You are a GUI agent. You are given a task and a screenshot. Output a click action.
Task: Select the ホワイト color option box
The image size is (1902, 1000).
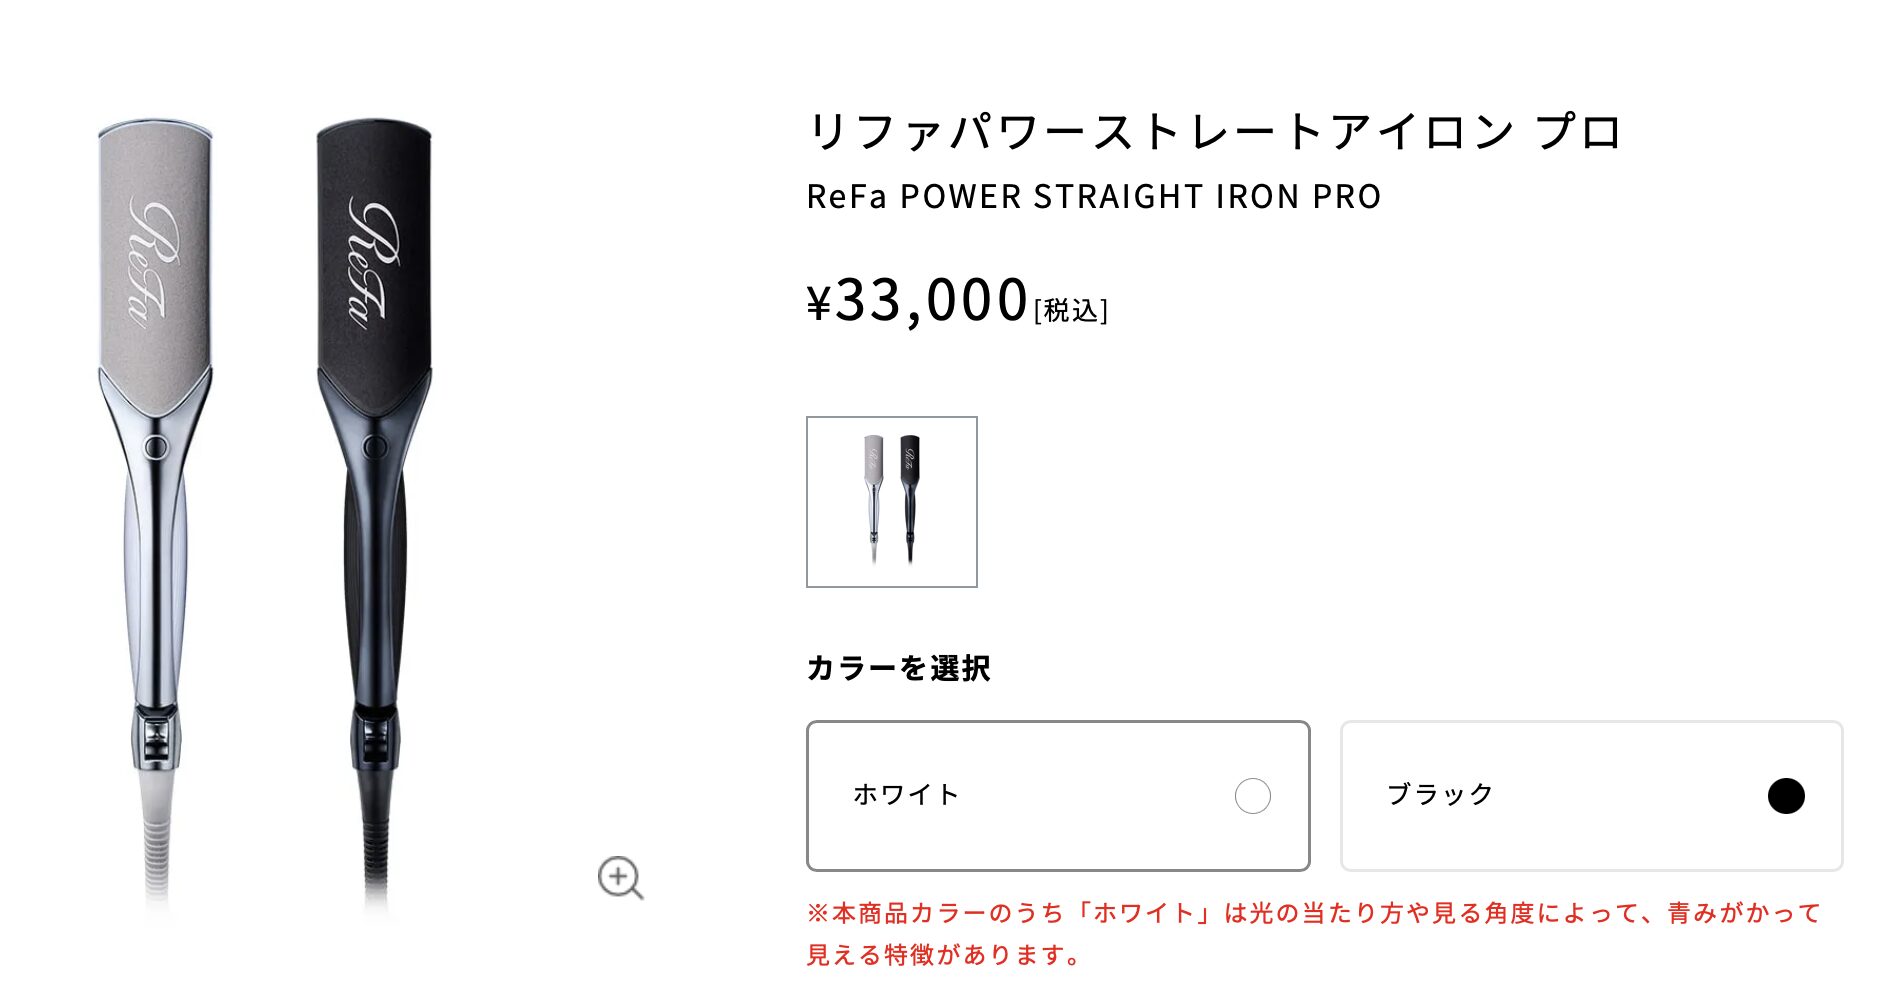coord(1058,796)
